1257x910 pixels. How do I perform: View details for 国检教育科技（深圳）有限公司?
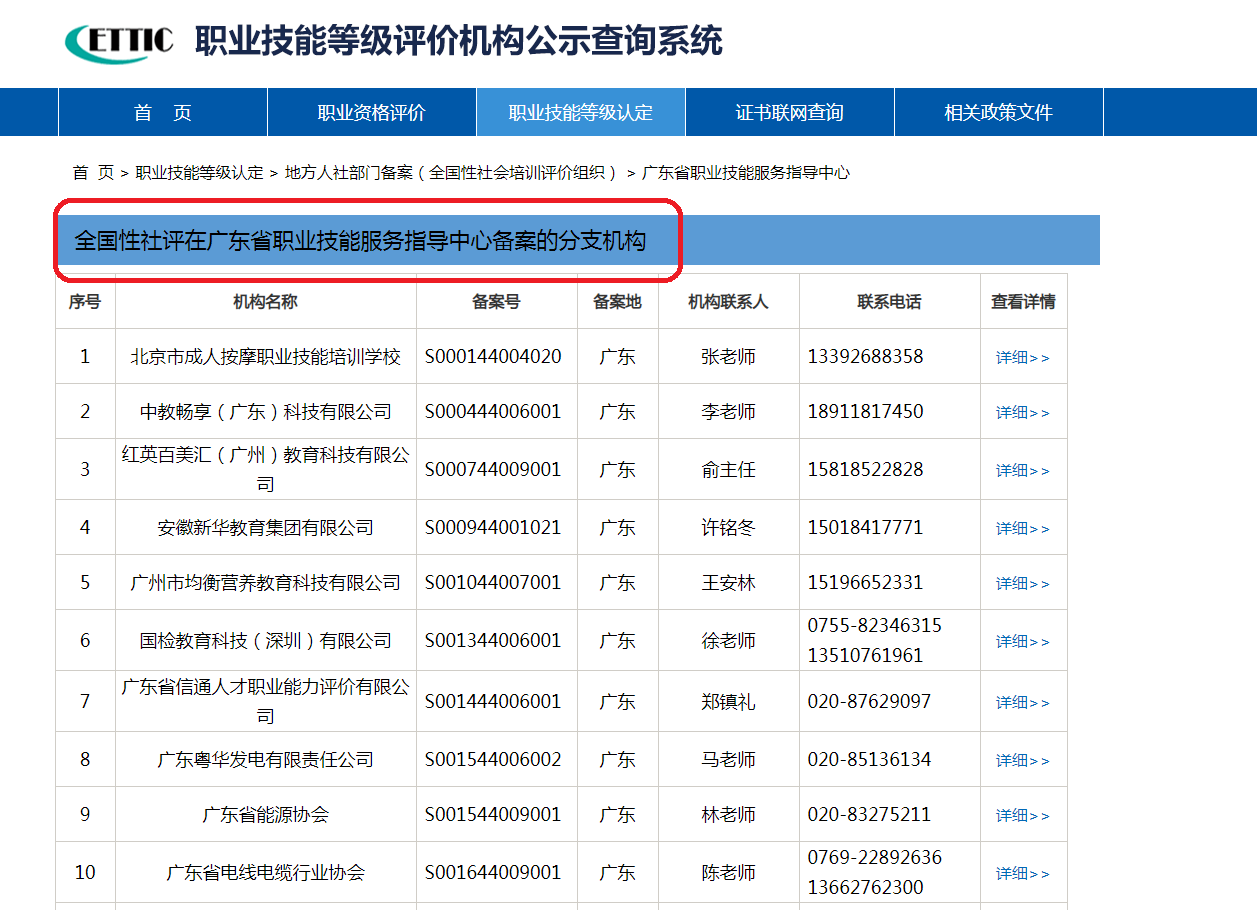coord(1023,642)
